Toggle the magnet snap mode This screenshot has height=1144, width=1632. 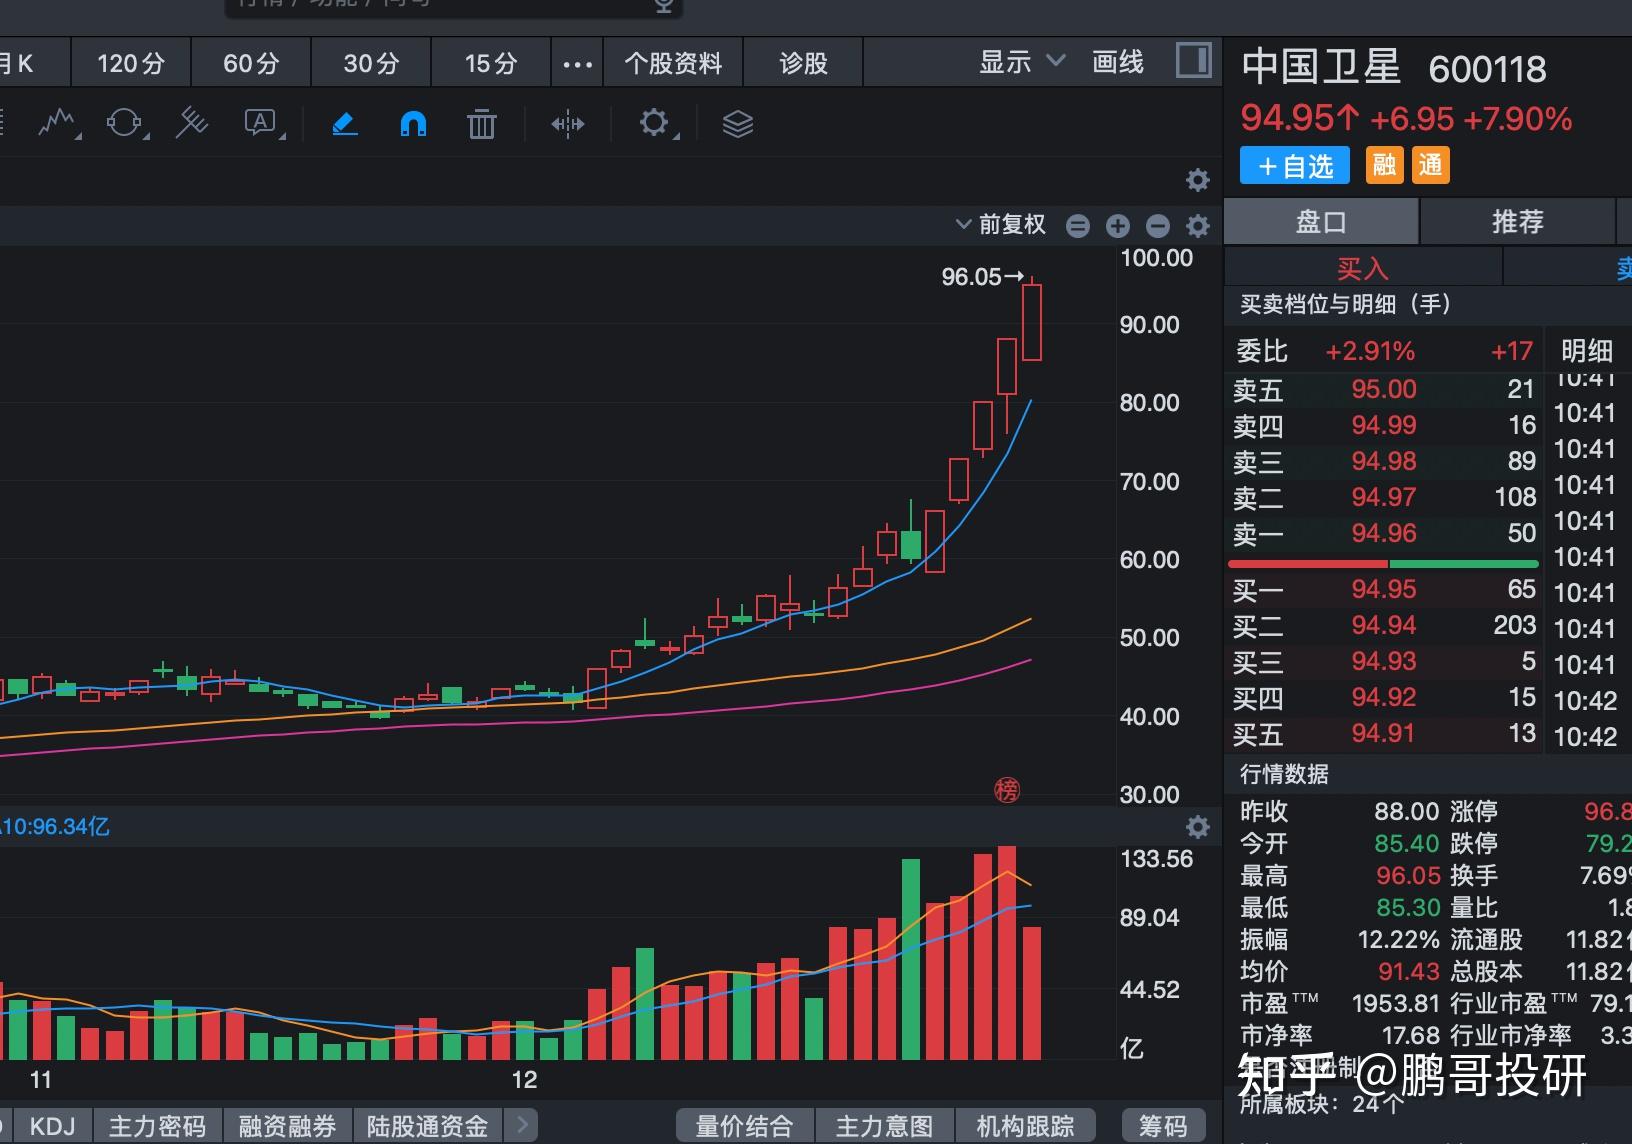413,124
